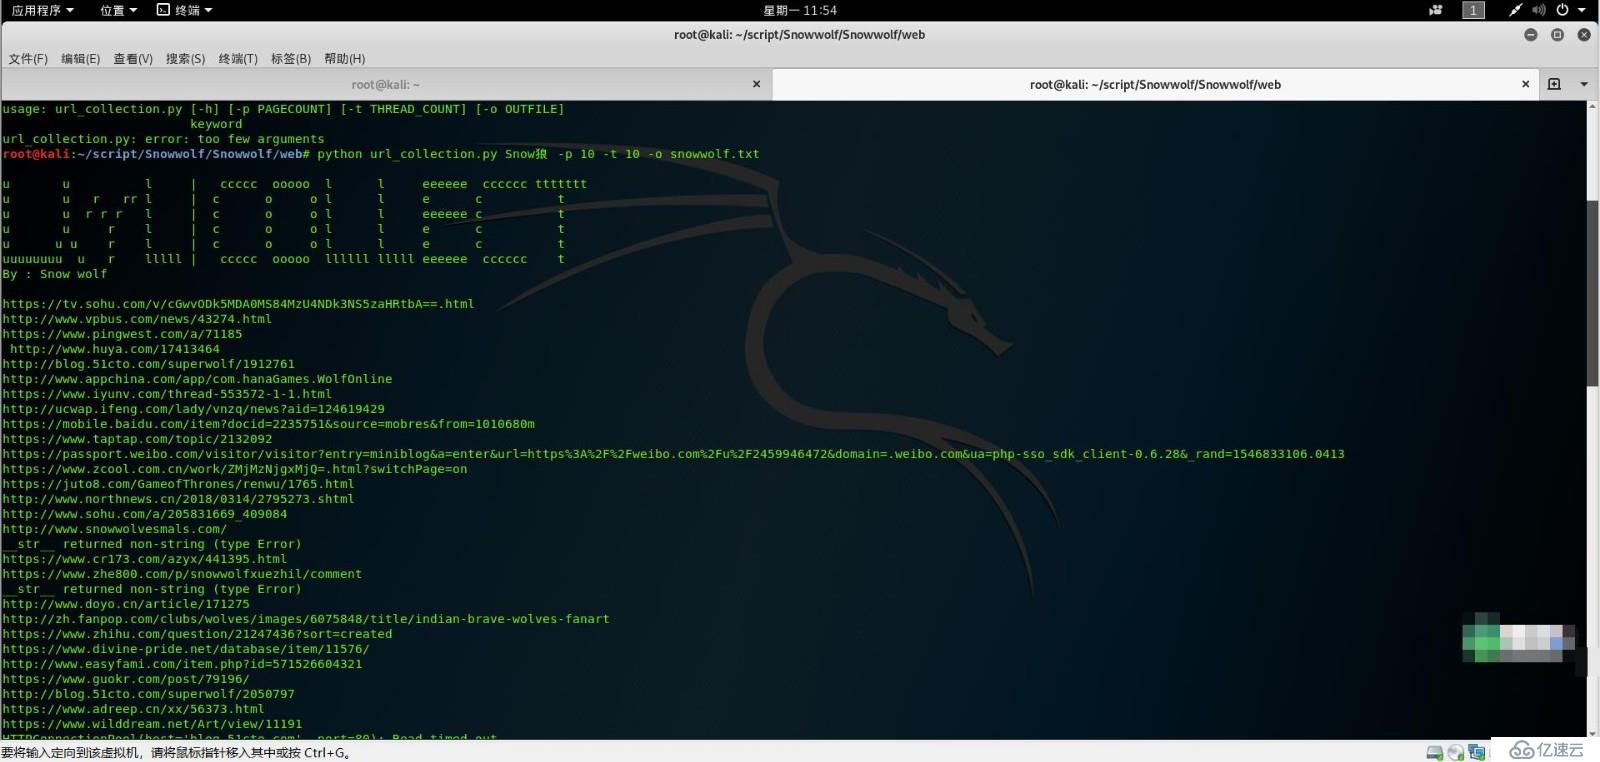Expand the system menu arrow
Screen dimensions: 1600x762
point(1582,10)
